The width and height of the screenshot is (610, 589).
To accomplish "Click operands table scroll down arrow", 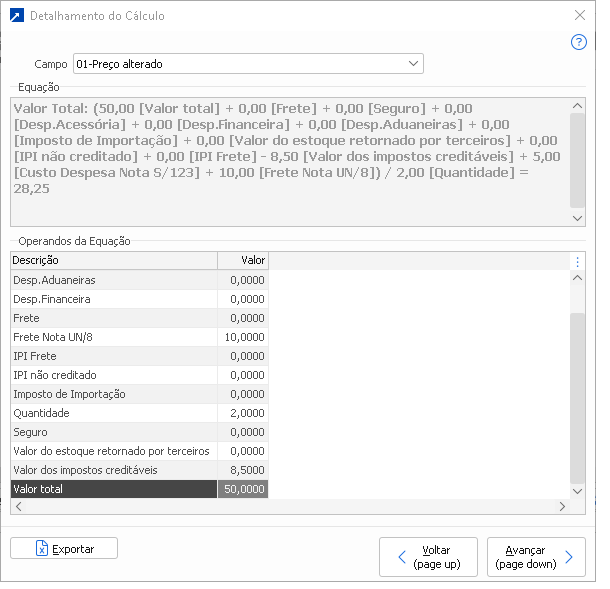I will point(577,491).
